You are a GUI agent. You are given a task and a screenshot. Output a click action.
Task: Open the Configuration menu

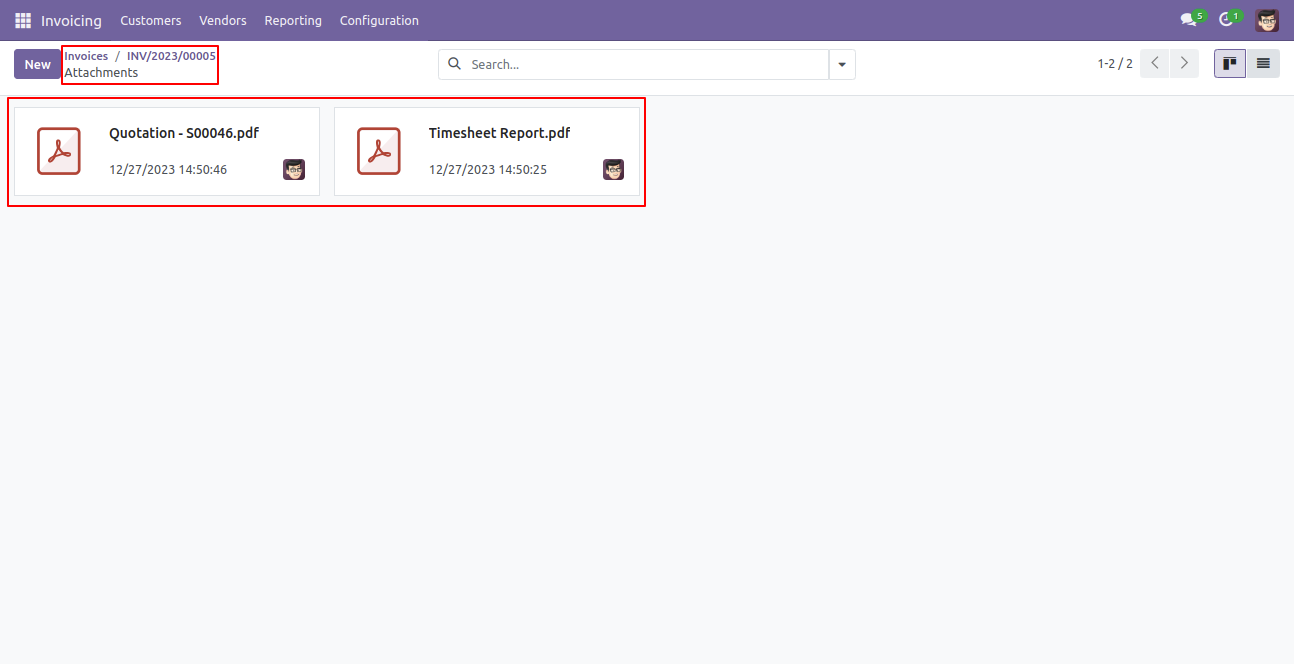coord(379,20)
